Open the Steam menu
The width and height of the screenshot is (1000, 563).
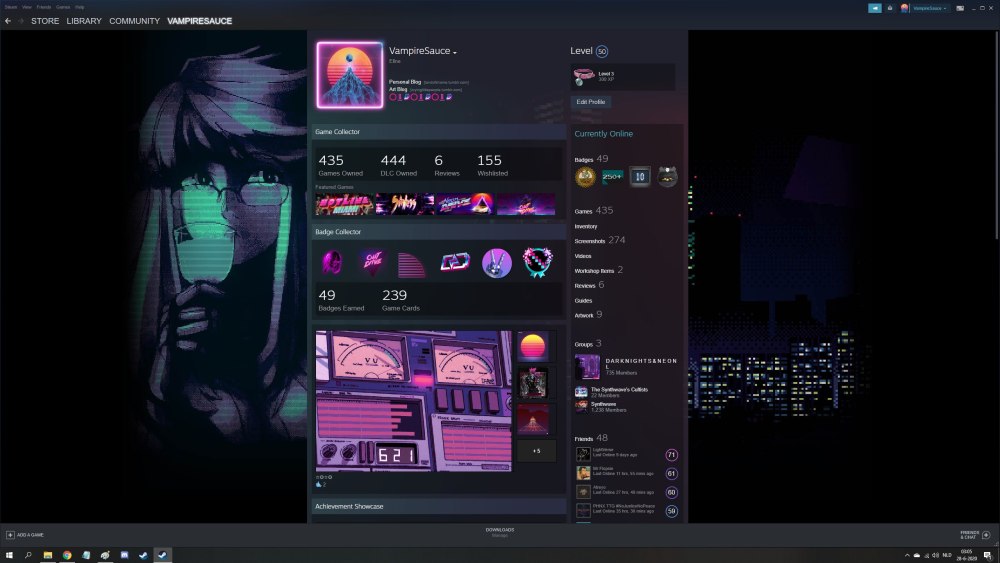(11, 7)
